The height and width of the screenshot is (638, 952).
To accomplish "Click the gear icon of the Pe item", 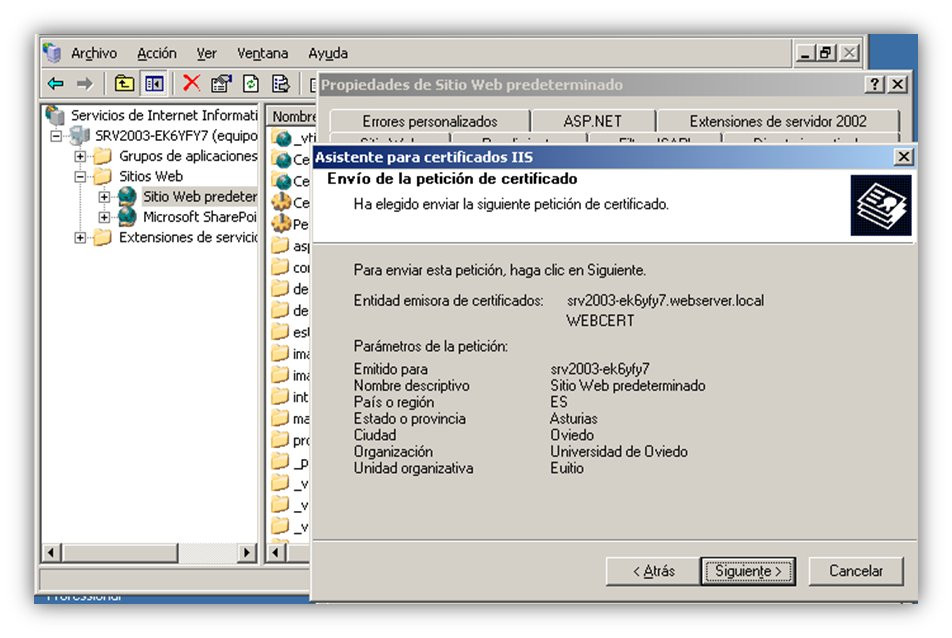I will (x=282, y=223).
